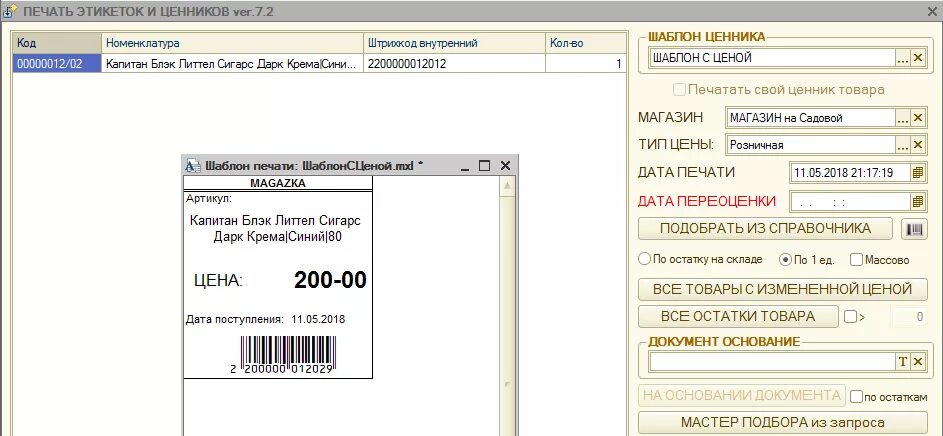Click the template document icon in Шаблон печати title

[x=192, y=165]
